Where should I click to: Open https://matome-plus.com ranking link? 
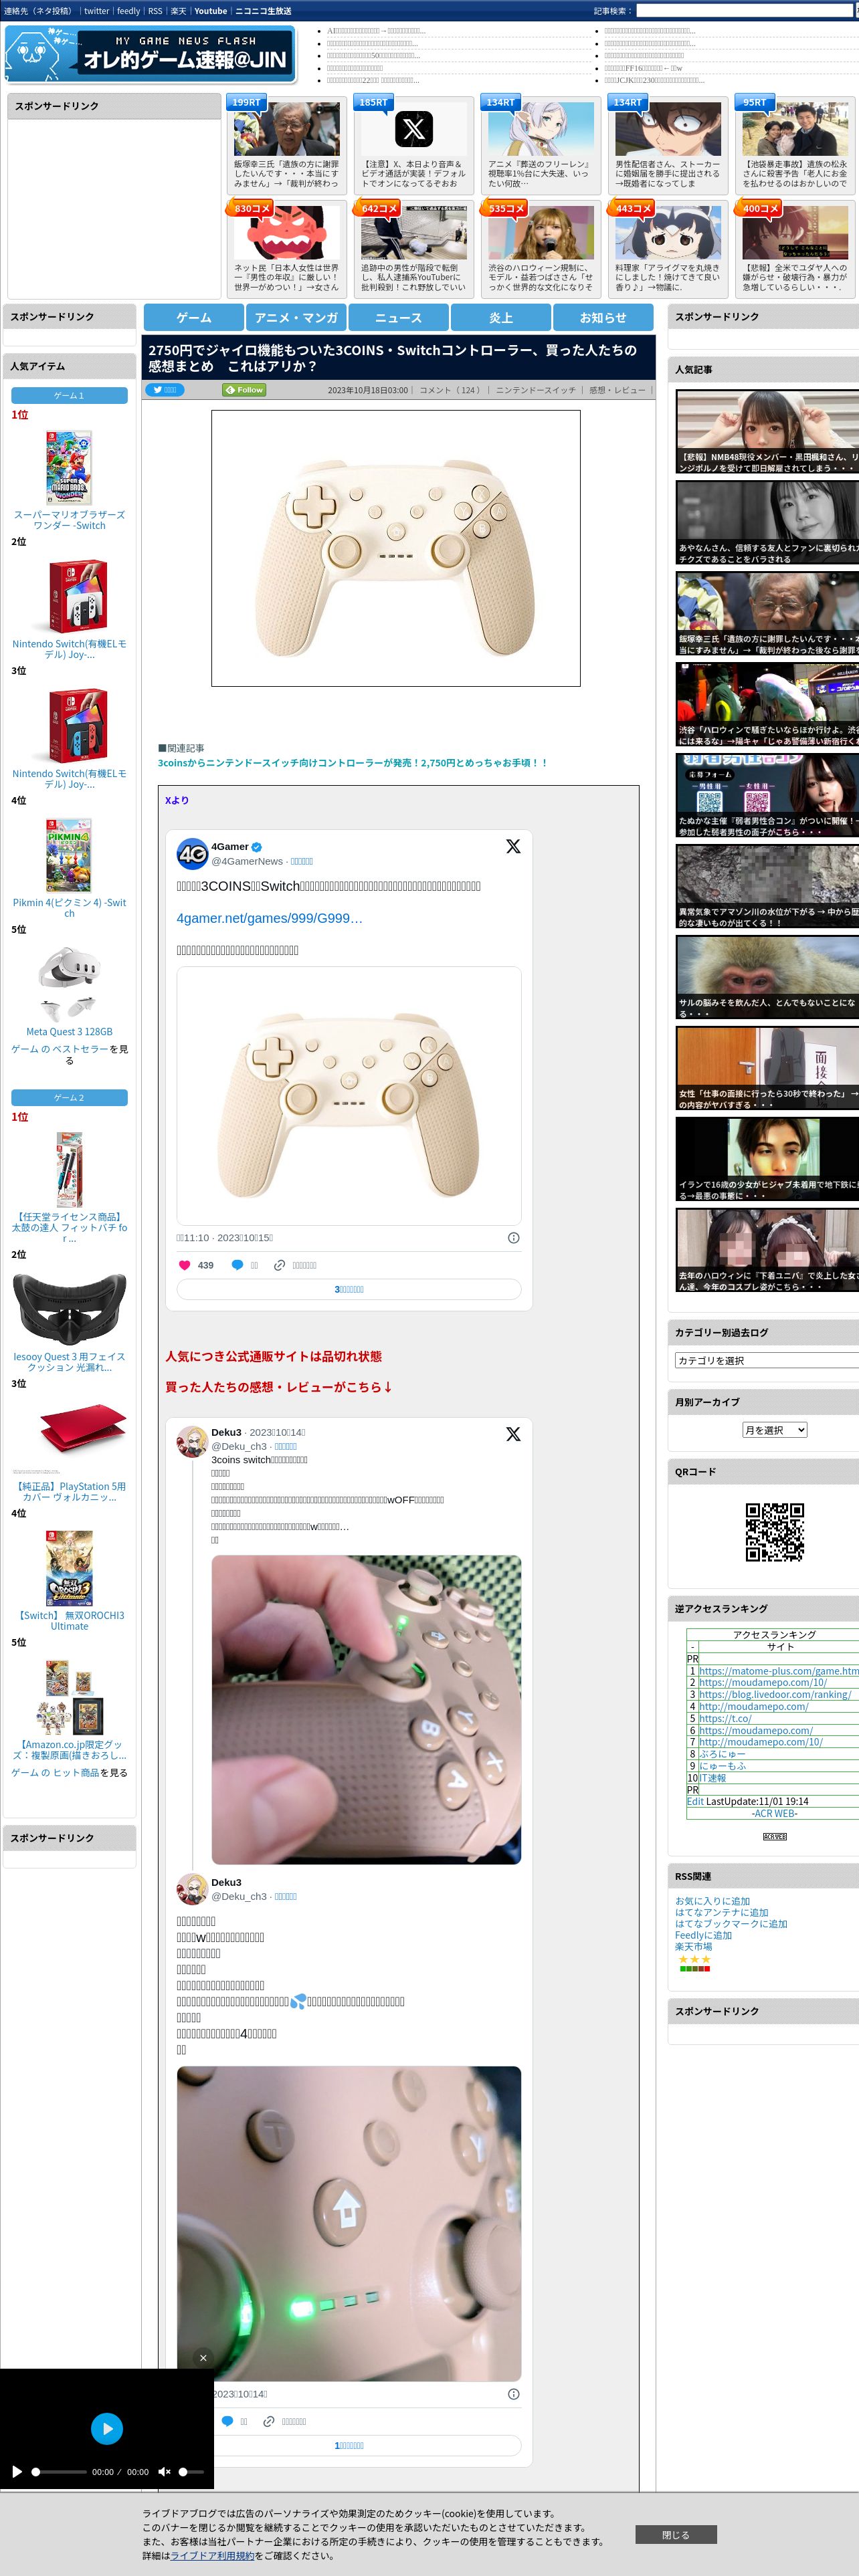[779, 1671]
